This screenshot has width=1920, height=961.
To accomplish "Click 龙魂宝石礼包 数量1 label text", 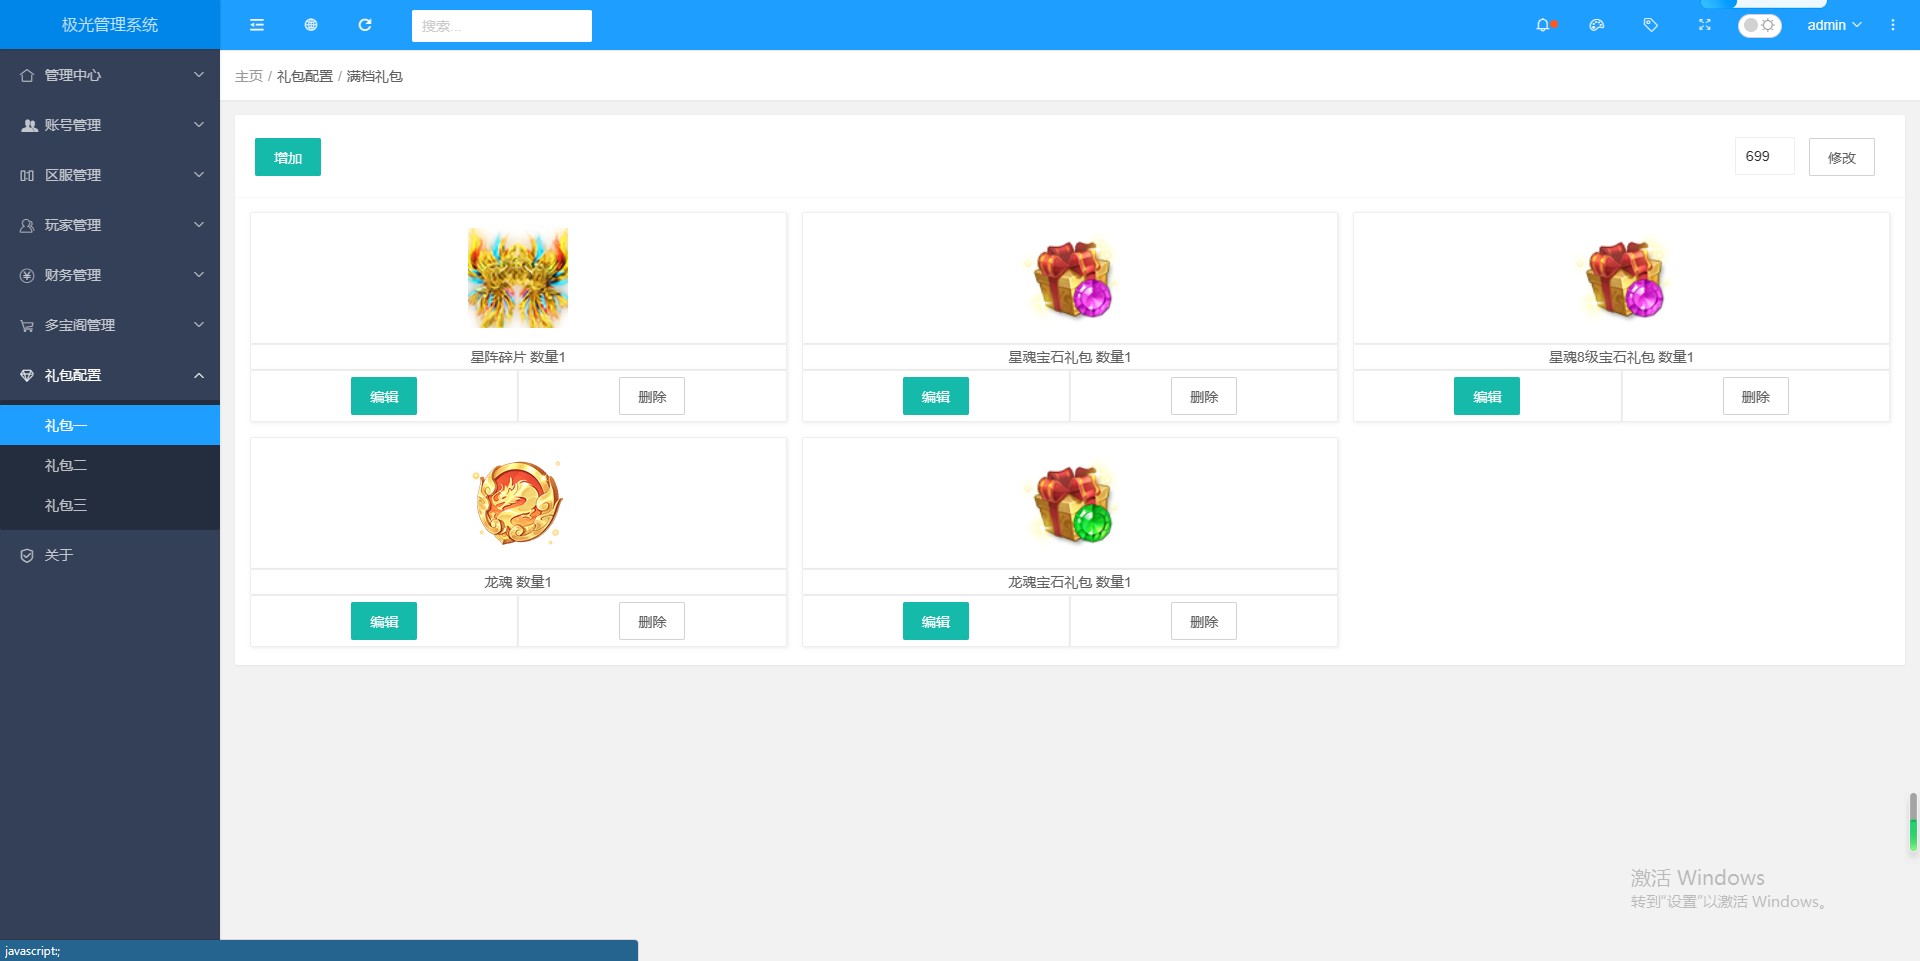I will click(x=1070, y=582).
